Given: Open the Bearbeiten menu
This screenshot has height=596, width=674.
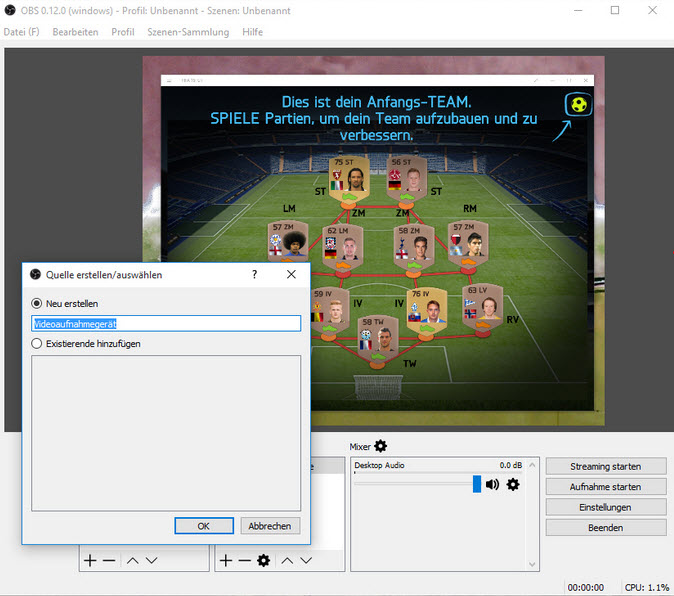Looking at the screenshot, I should [x=75, y=32].
